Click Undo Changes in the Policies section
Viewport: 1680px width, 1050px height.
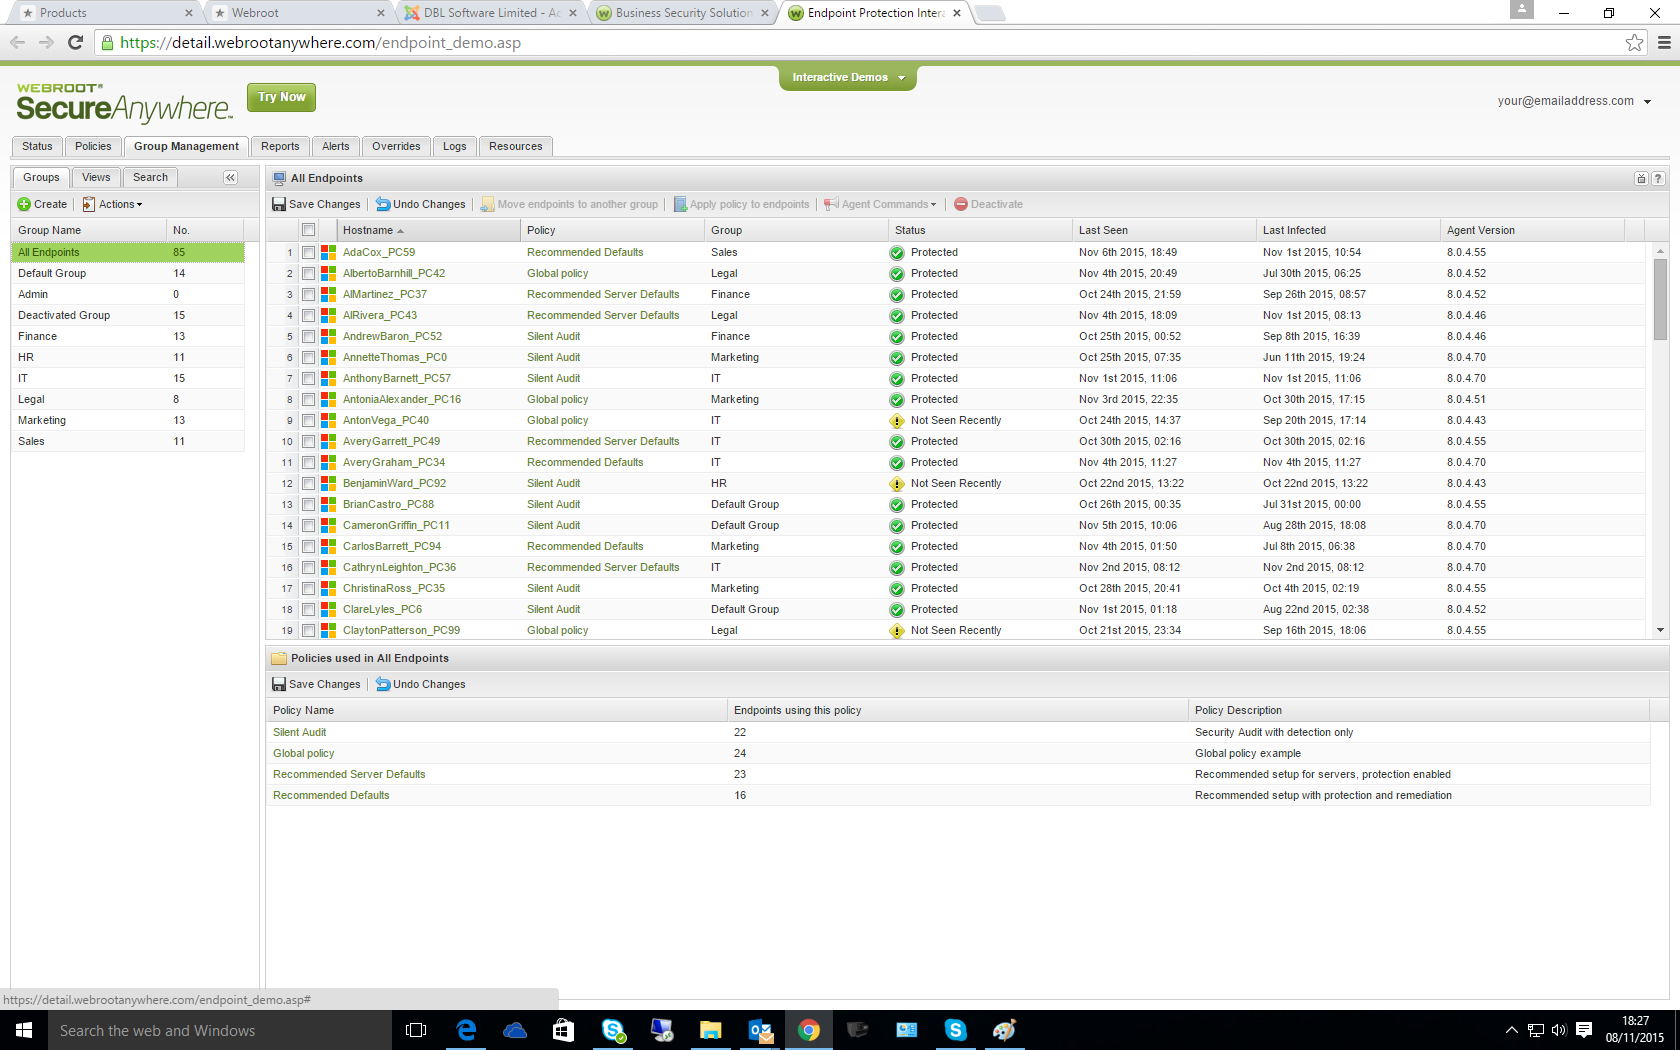click(x=421, y=684)
